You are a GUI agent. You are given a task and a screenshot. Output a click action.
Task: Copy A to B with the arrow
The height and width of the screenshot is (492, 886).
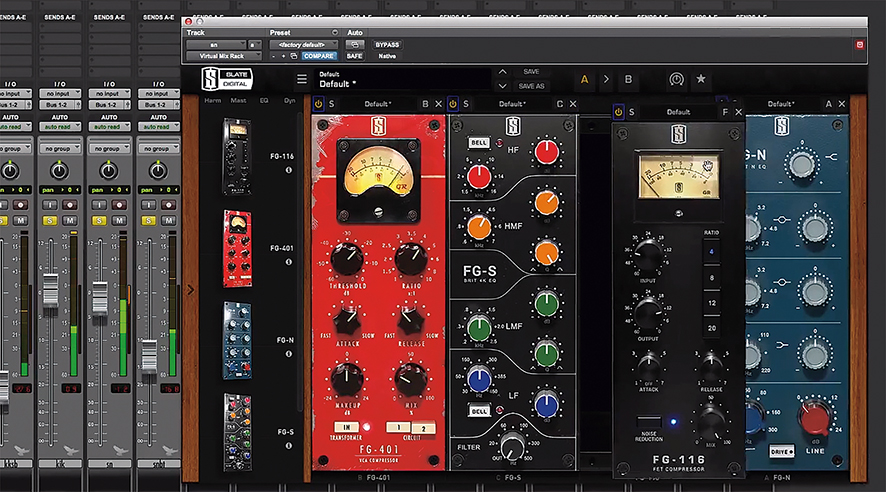click(606, 79)
